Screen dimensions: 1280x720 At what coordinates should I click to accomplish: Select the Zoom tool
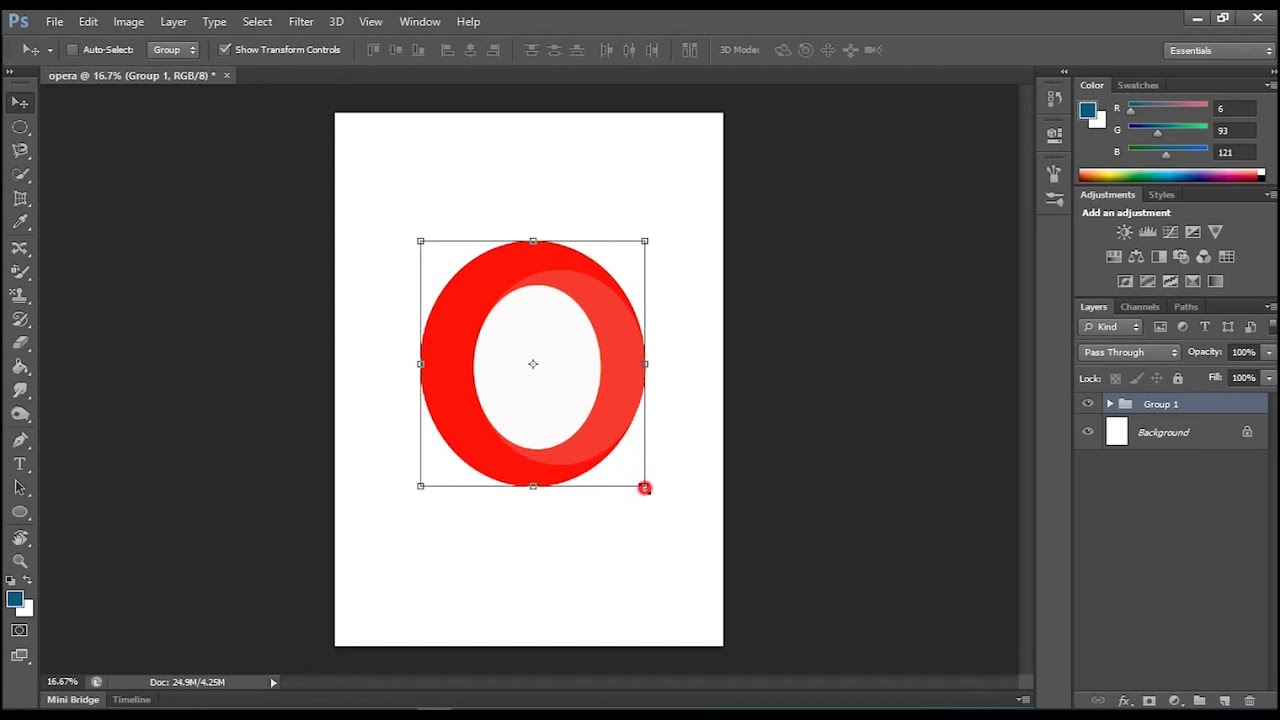[20, 562]
